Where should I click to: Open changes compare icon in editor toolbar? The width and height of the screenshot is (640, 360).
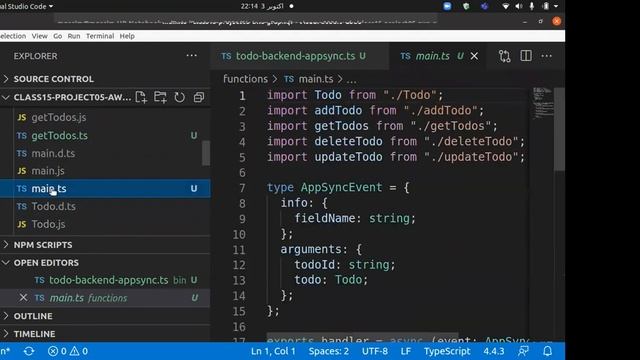(x=504, y=56)
